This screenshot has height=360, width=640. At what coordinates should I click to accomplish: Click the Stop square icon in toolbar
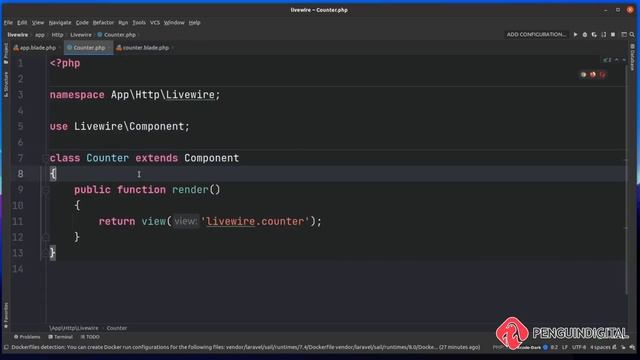613,35
